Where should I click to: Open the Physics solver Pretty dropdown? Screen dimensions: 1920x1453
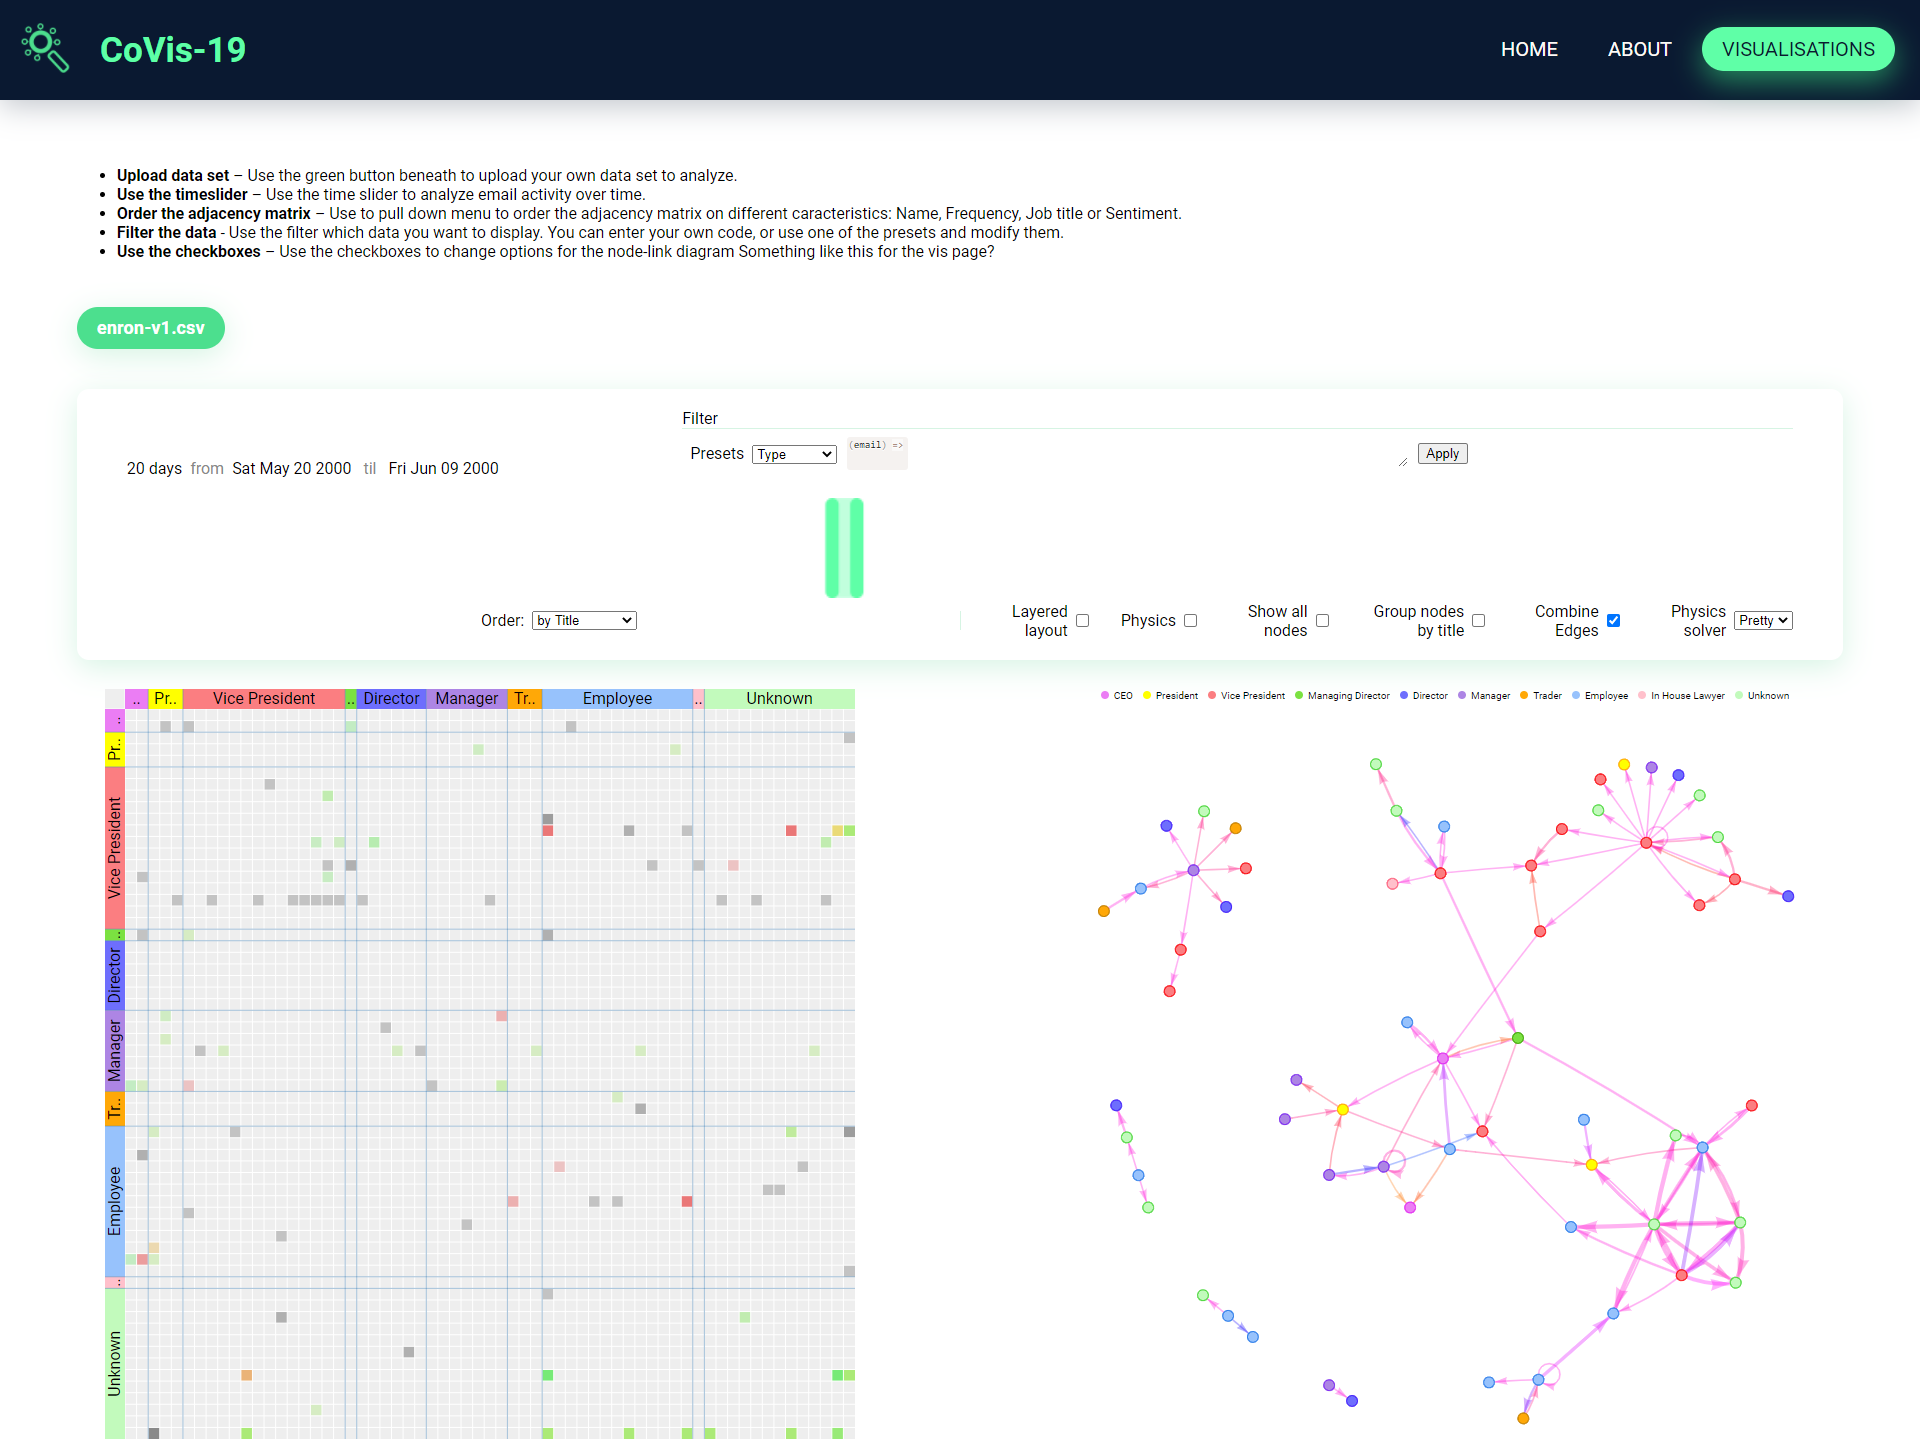pos(1762,620)
